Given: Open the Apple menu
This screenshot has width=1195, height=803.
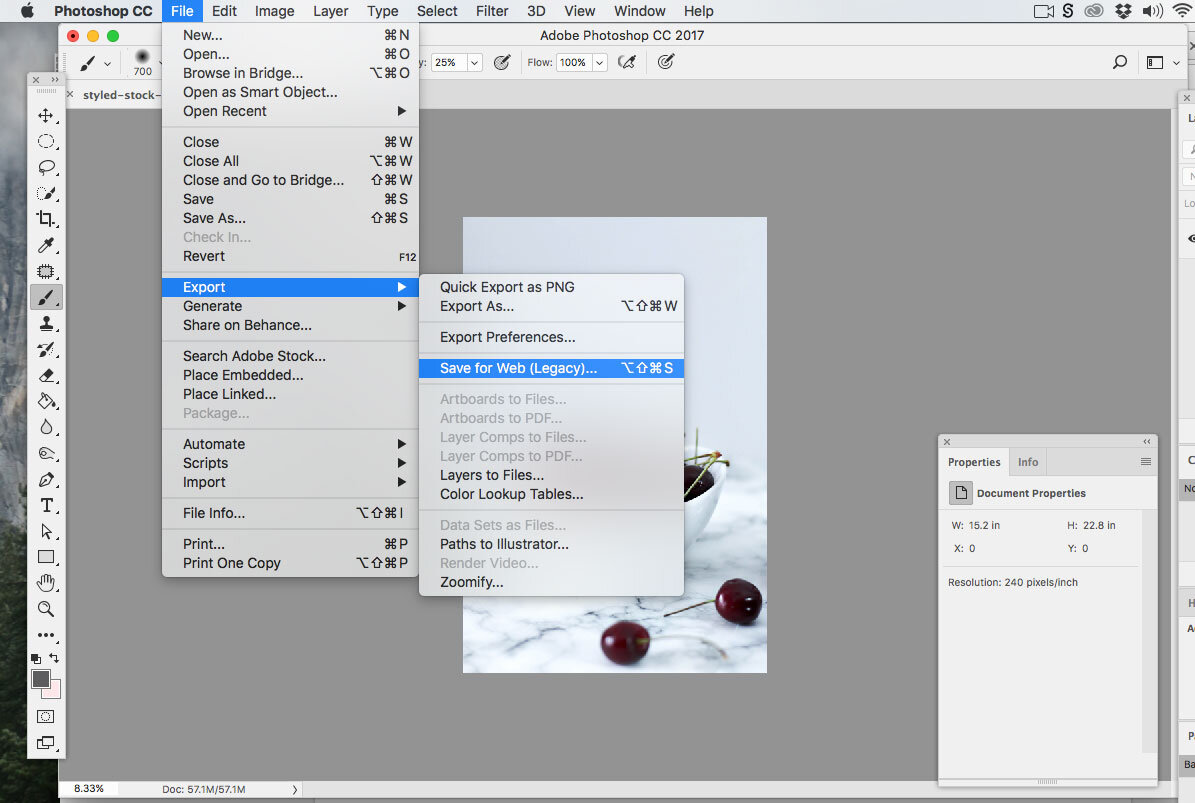Looking at the screenshot, I should (x=27, y=11).
